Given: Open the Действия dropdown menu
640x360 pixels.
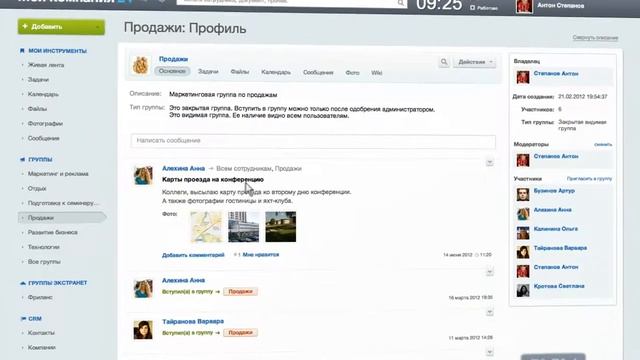Looking at the screenshot, I should tap(474, 62).
